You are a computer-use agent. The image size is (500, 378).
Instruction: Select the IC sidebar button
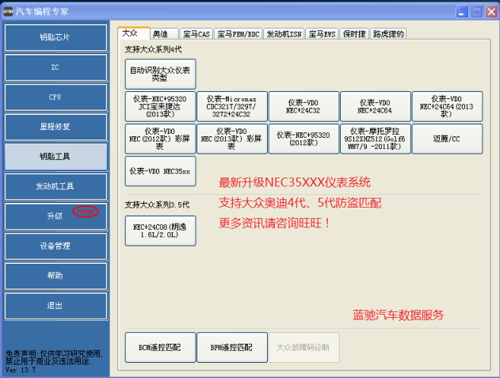pos(56,67)
